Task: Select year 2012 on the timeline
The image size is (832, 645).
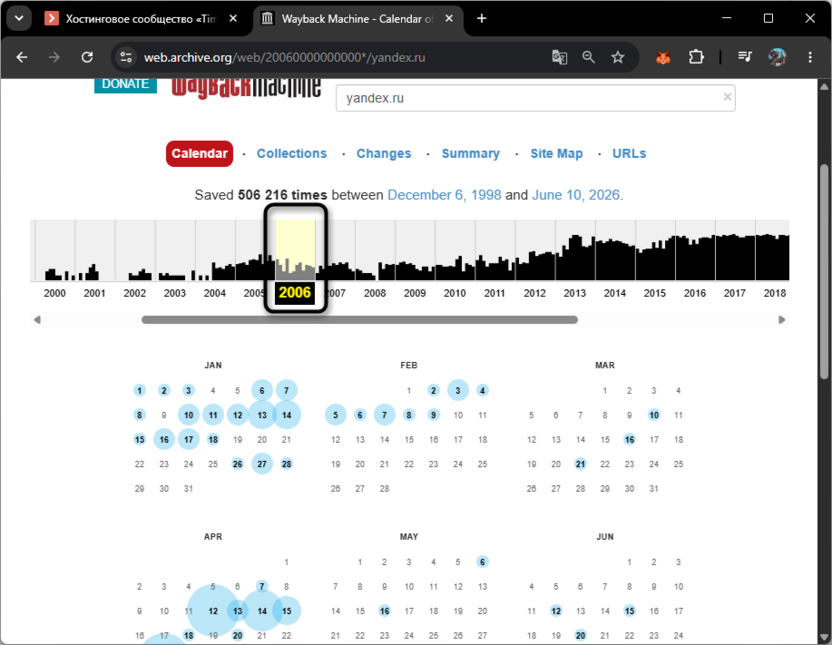Action: (x=534, y=293)
